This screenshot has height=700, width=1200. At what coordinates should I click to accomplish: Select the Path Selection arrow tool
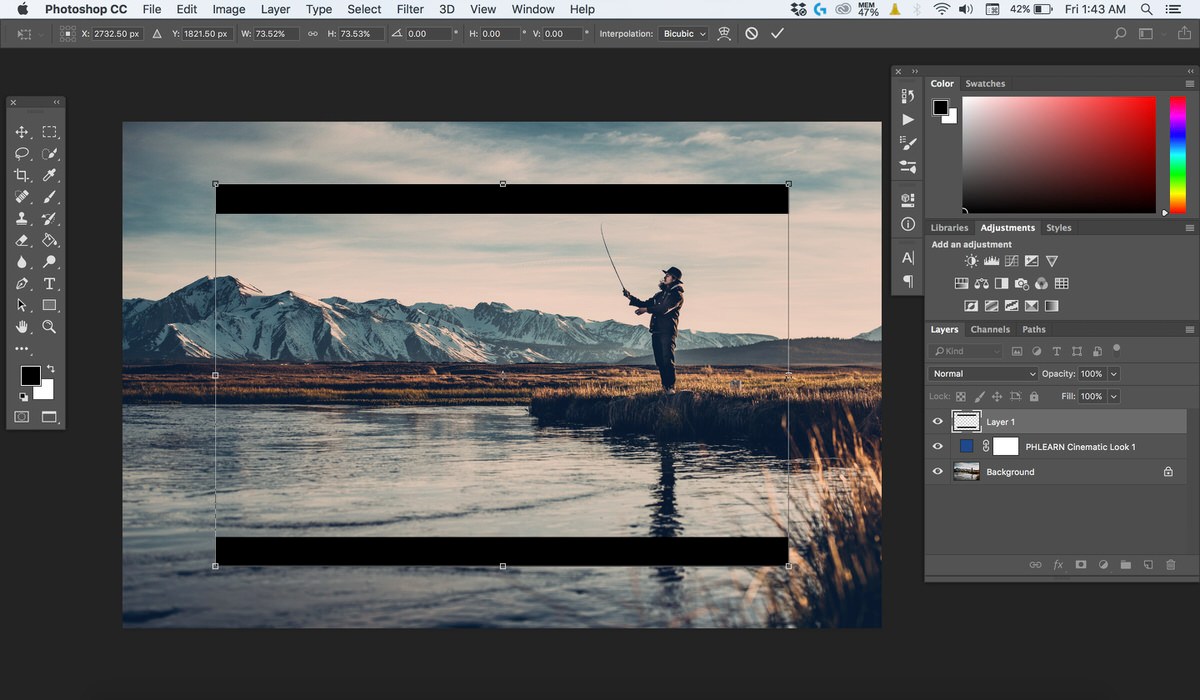22,305
